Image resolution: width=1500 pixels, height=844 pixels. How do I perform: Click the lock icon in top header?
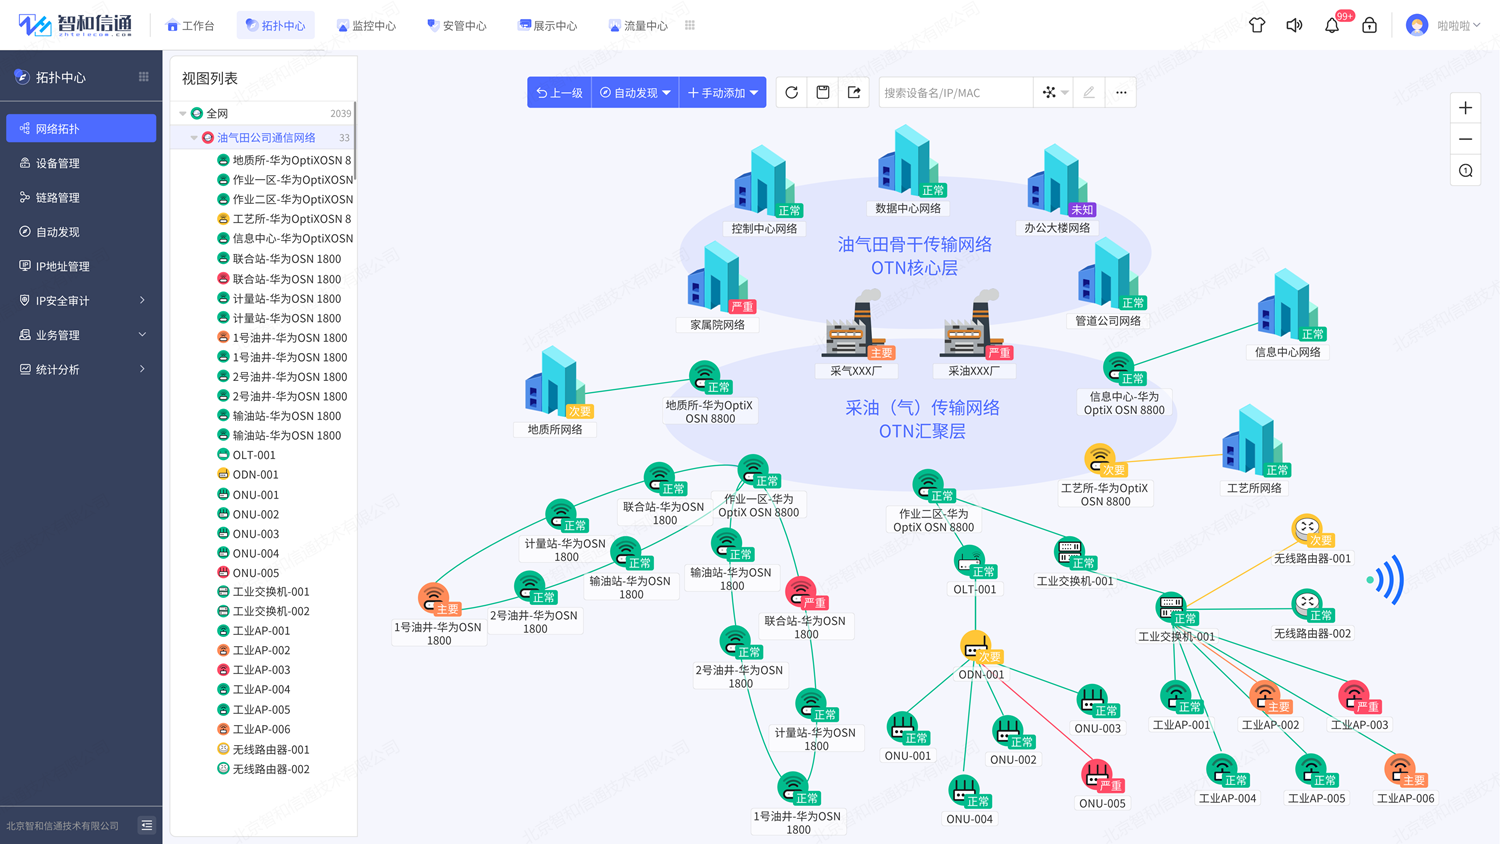tap(1369, 25)
